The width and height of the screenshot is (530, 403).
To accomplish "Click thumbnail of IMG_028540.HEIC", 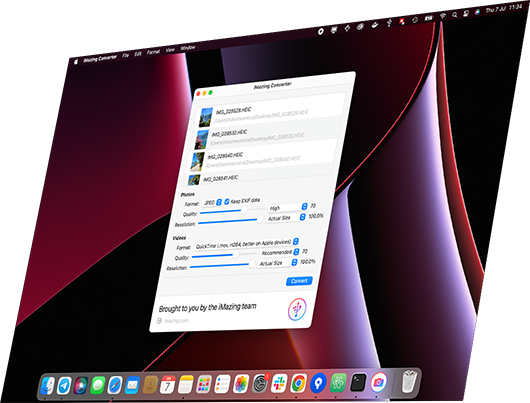I will (198, 162).
